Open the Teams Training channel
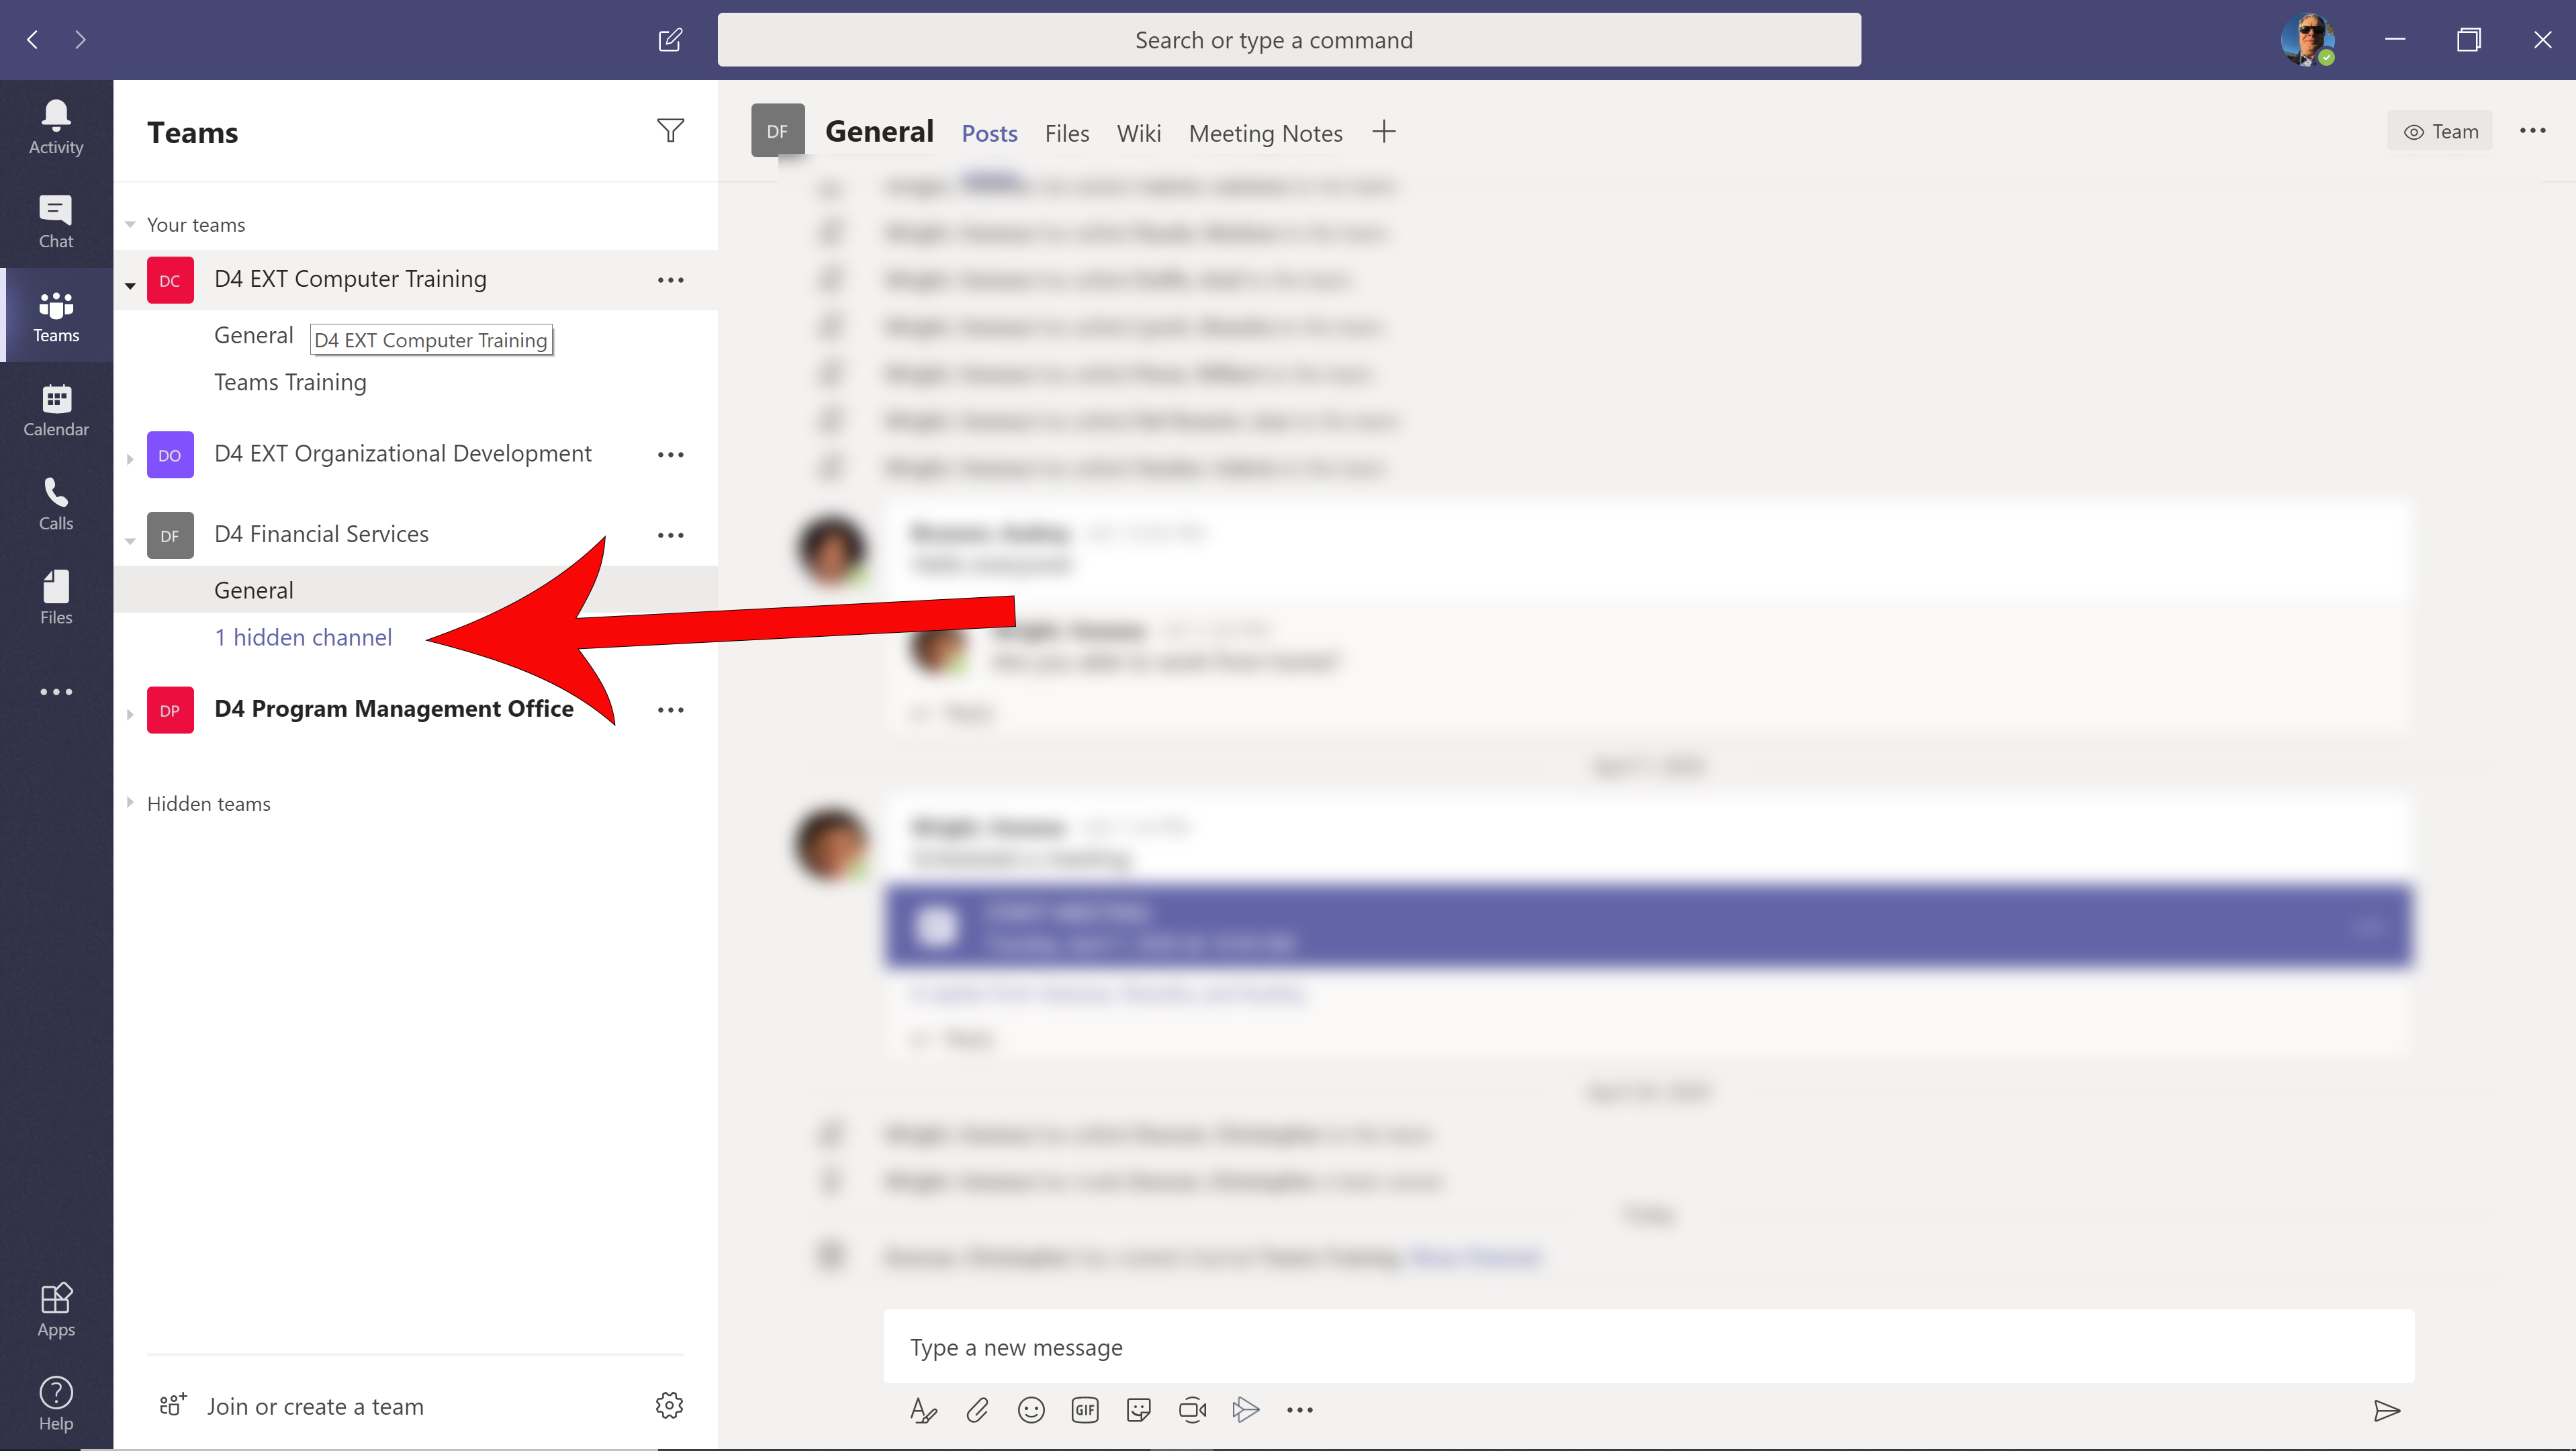Screen dimensions: 2576x1451 tap(290, 382)
